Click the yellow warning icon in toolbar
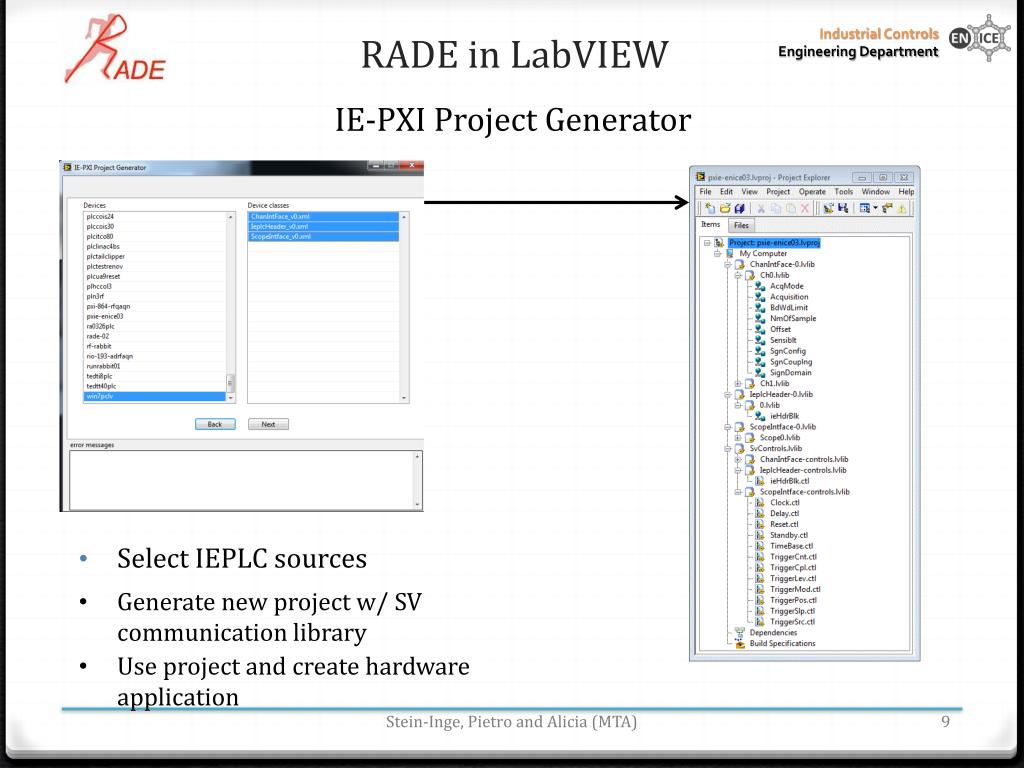Viewport: 1024px width, 768px height. click(902, 208)
